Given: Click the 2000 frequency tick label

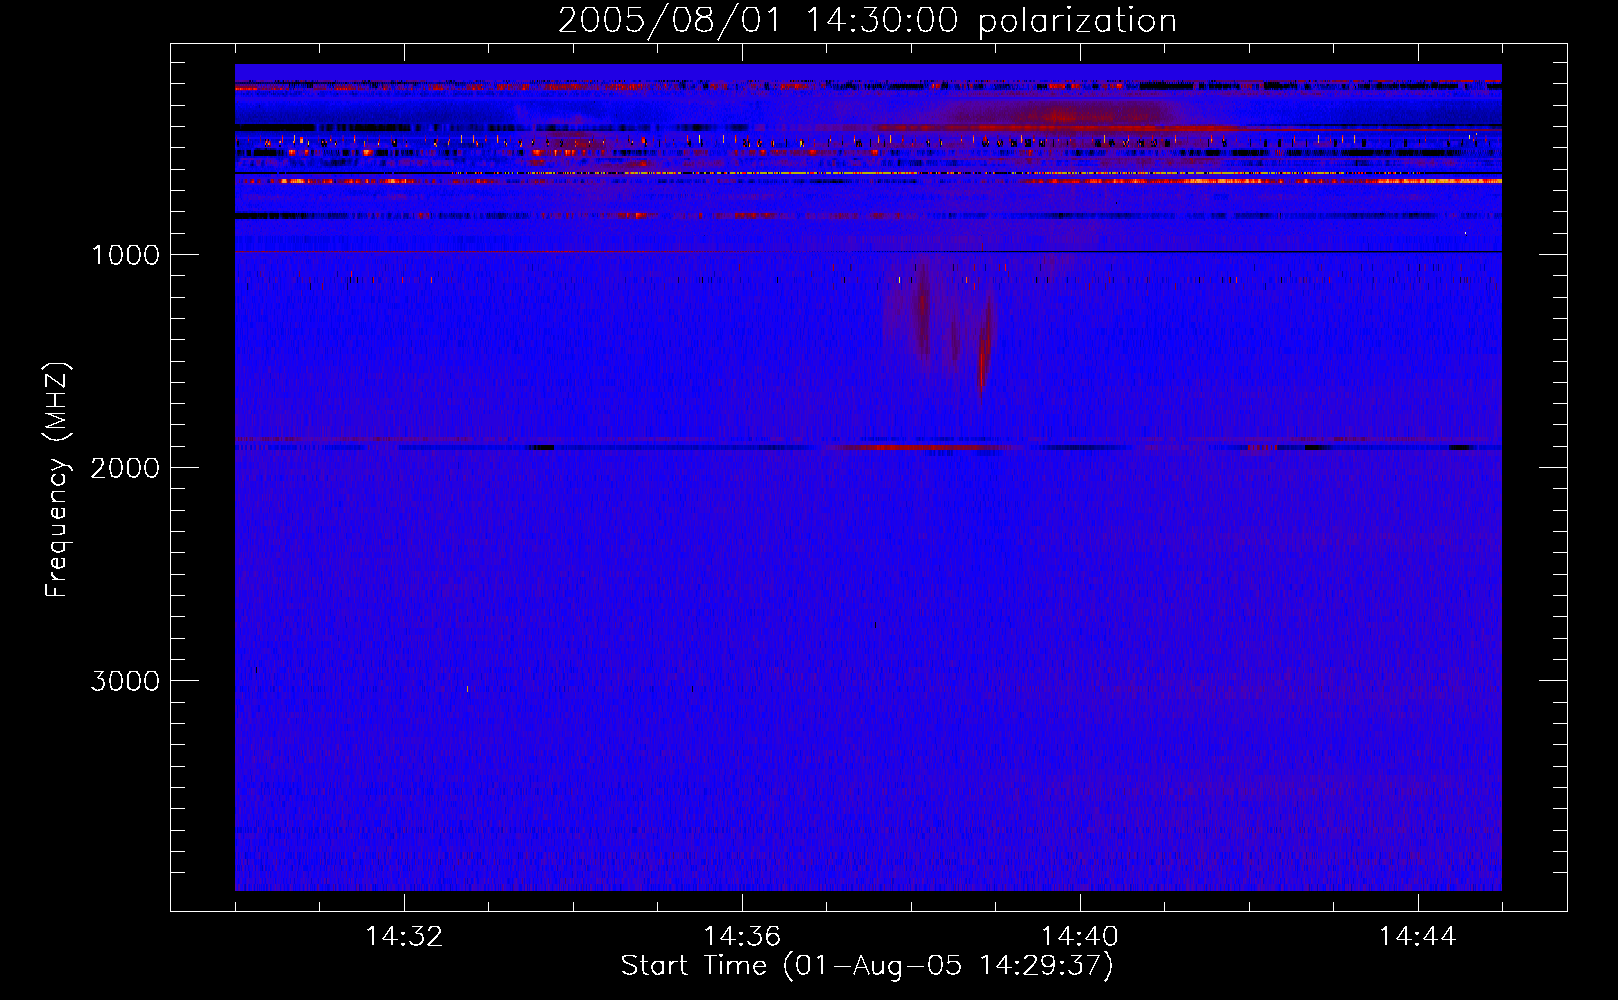Looking at the screenshot, I should pyautogui.click(x=125, y=468).
